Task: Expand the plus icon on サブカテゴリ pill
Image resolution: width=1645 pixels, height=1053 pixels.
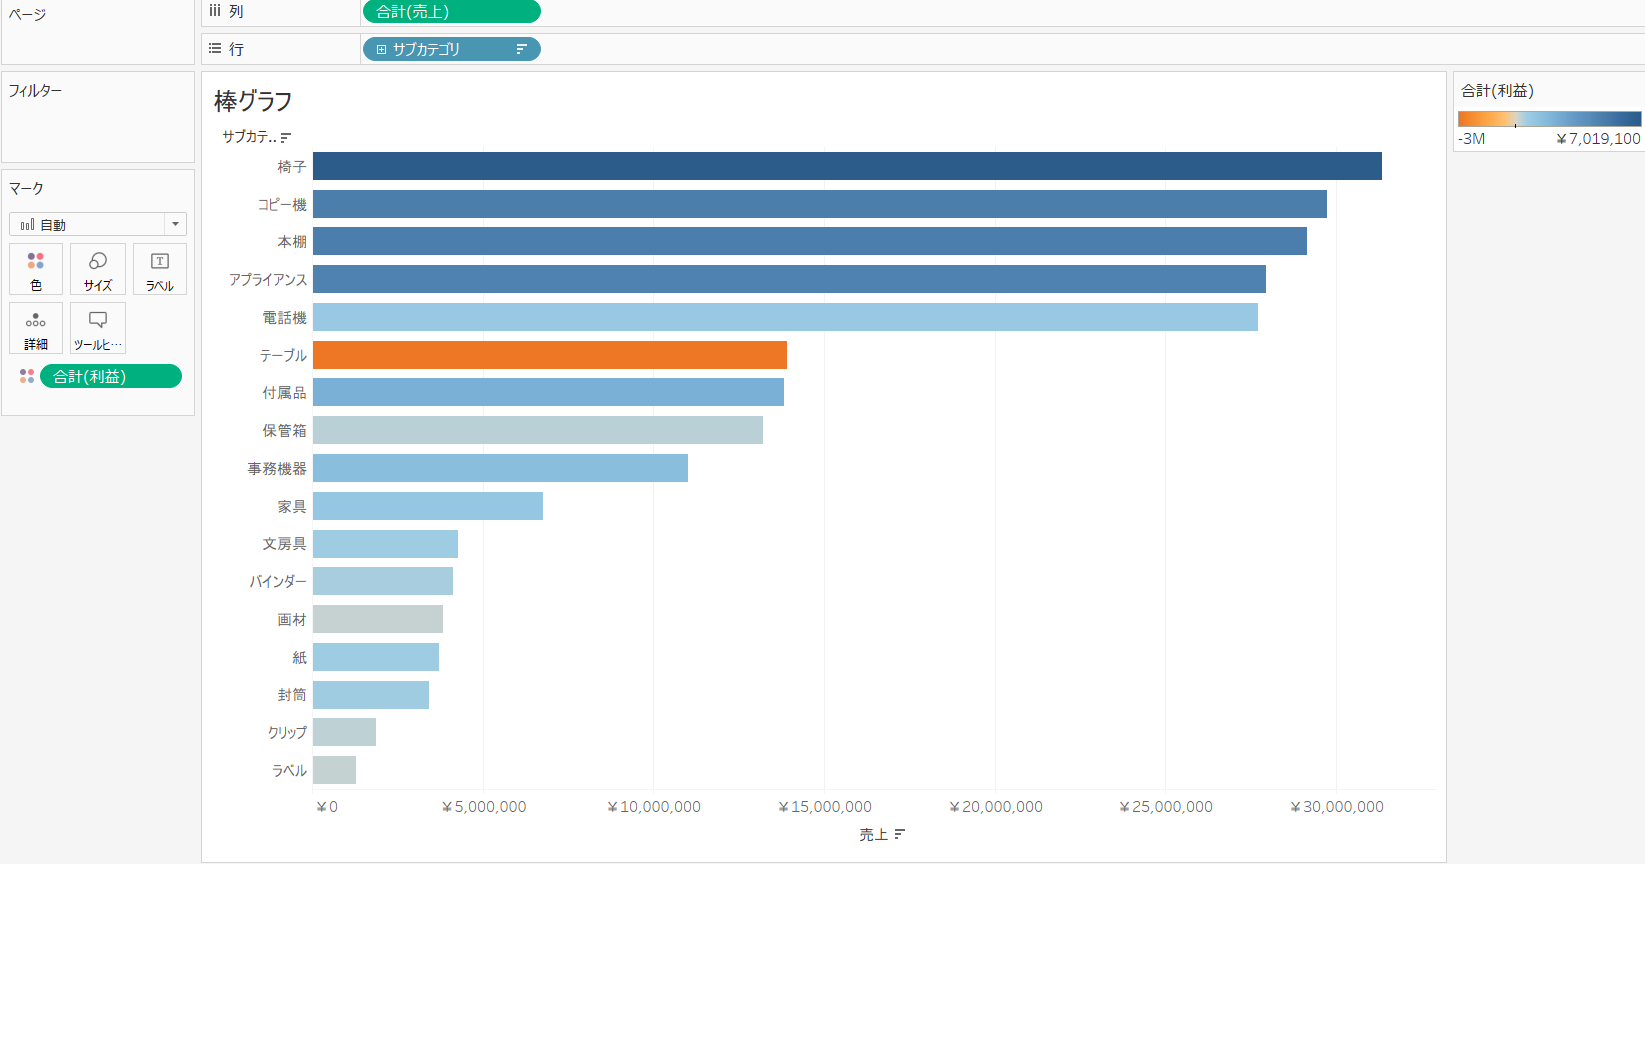Action: [x=381, y=49]
